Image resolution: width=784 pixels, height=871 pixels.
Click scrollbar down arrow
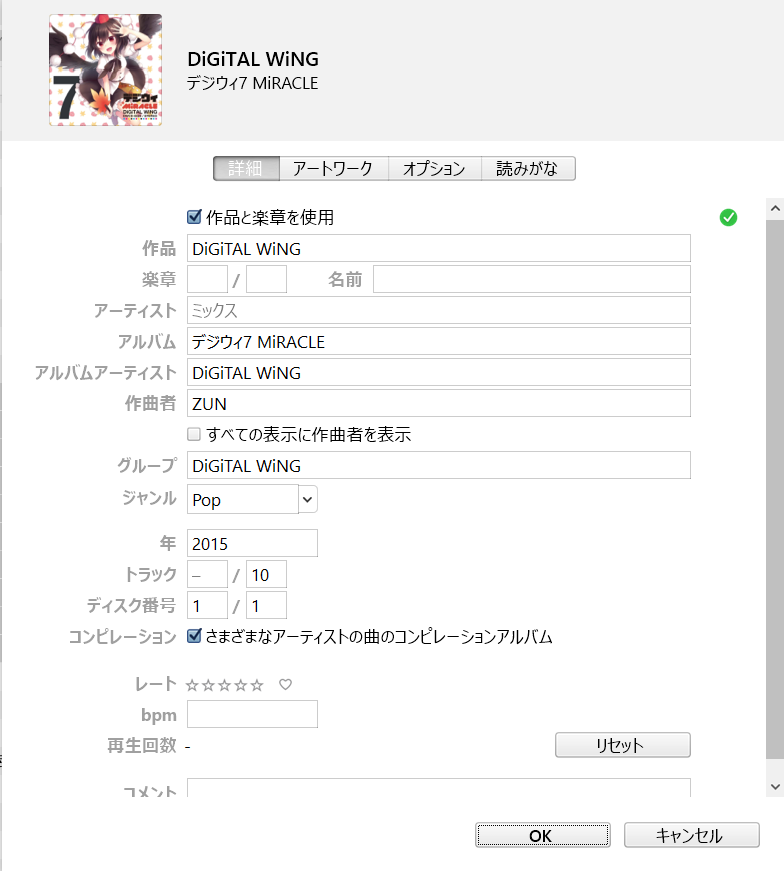775,787
